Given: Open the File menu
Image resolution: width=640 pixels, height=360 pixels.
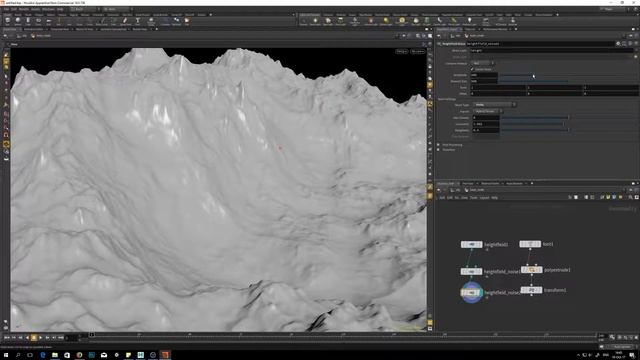Looking at the screenshot, I should [7, 9].
